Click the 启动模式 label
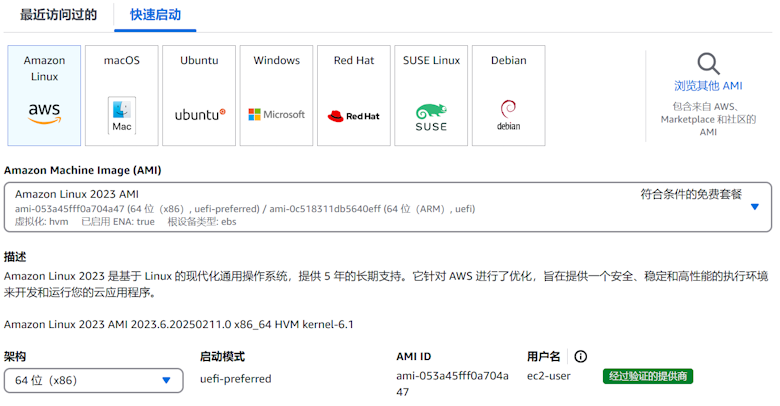780x406 pixels. pyautogui.click(x=222, y=357)
